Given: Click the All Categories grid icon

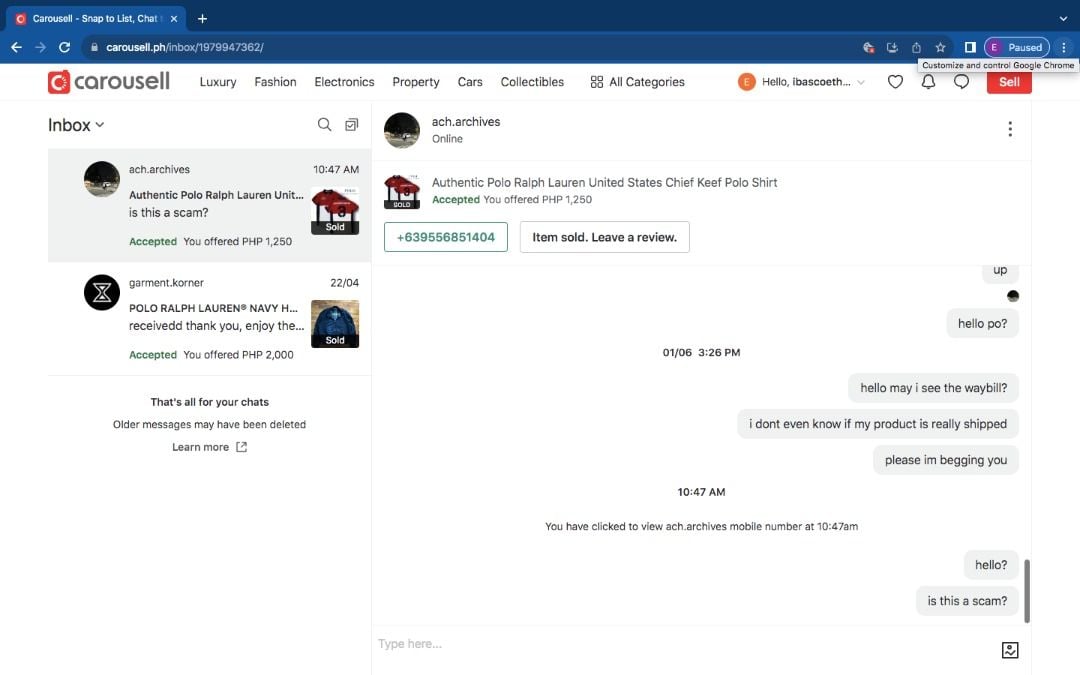Looking at the screenshot, I should tap(596, 82).
